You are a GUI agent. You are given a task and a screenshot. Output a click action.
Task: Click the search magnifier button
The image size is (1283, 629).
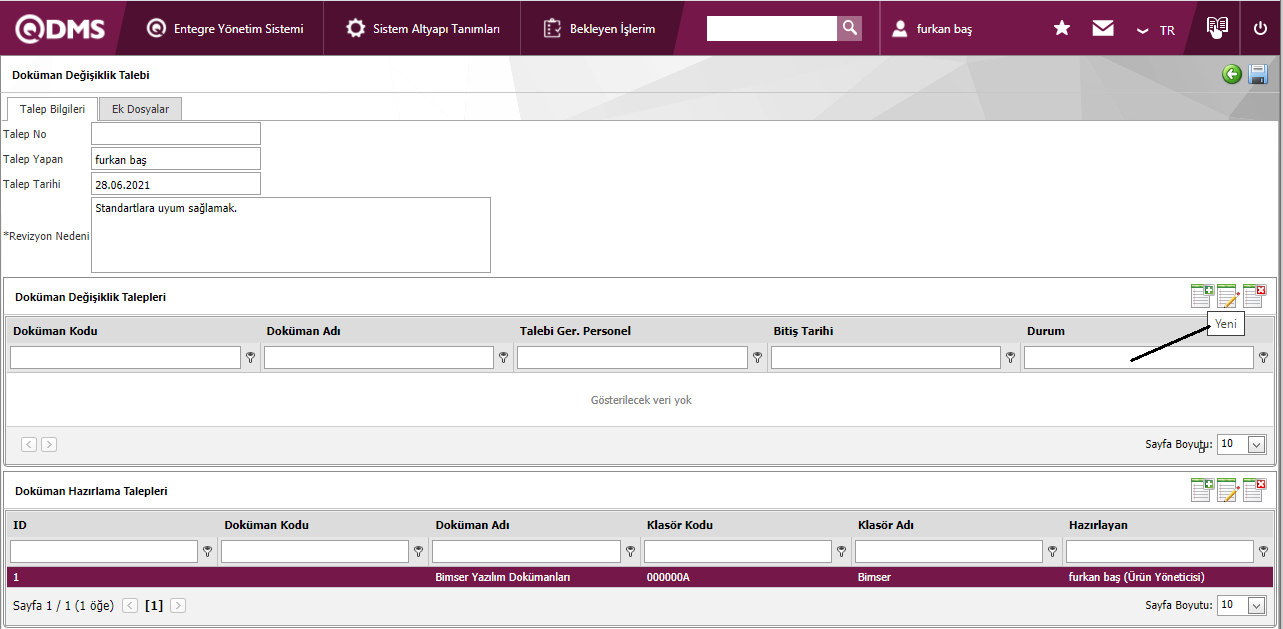[x=849, y=28]
